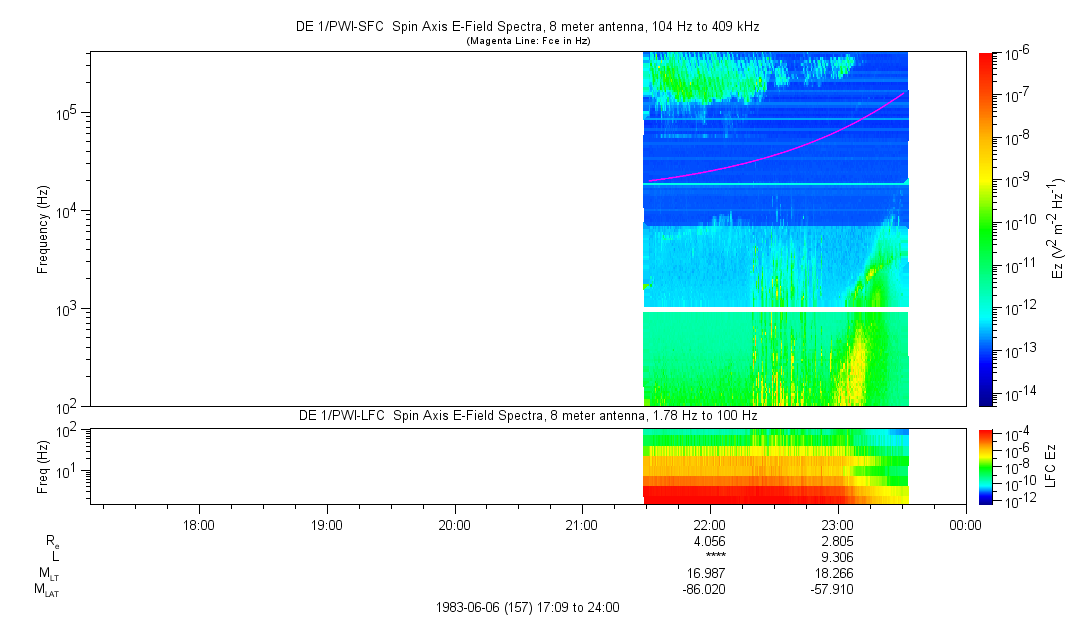The height and width of the screenshot is (620, 1083).
Task: Click the white data gap near 1 kHz
Action: 775,310
